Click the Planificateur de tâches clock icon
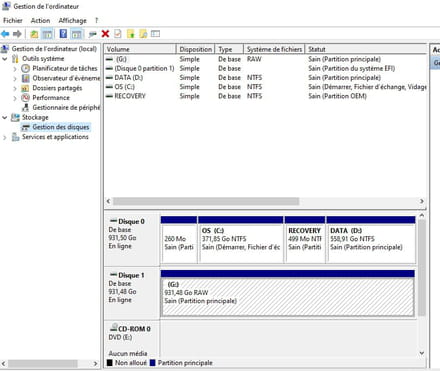This screenshot has height=371, width=440. click(26, 68)
